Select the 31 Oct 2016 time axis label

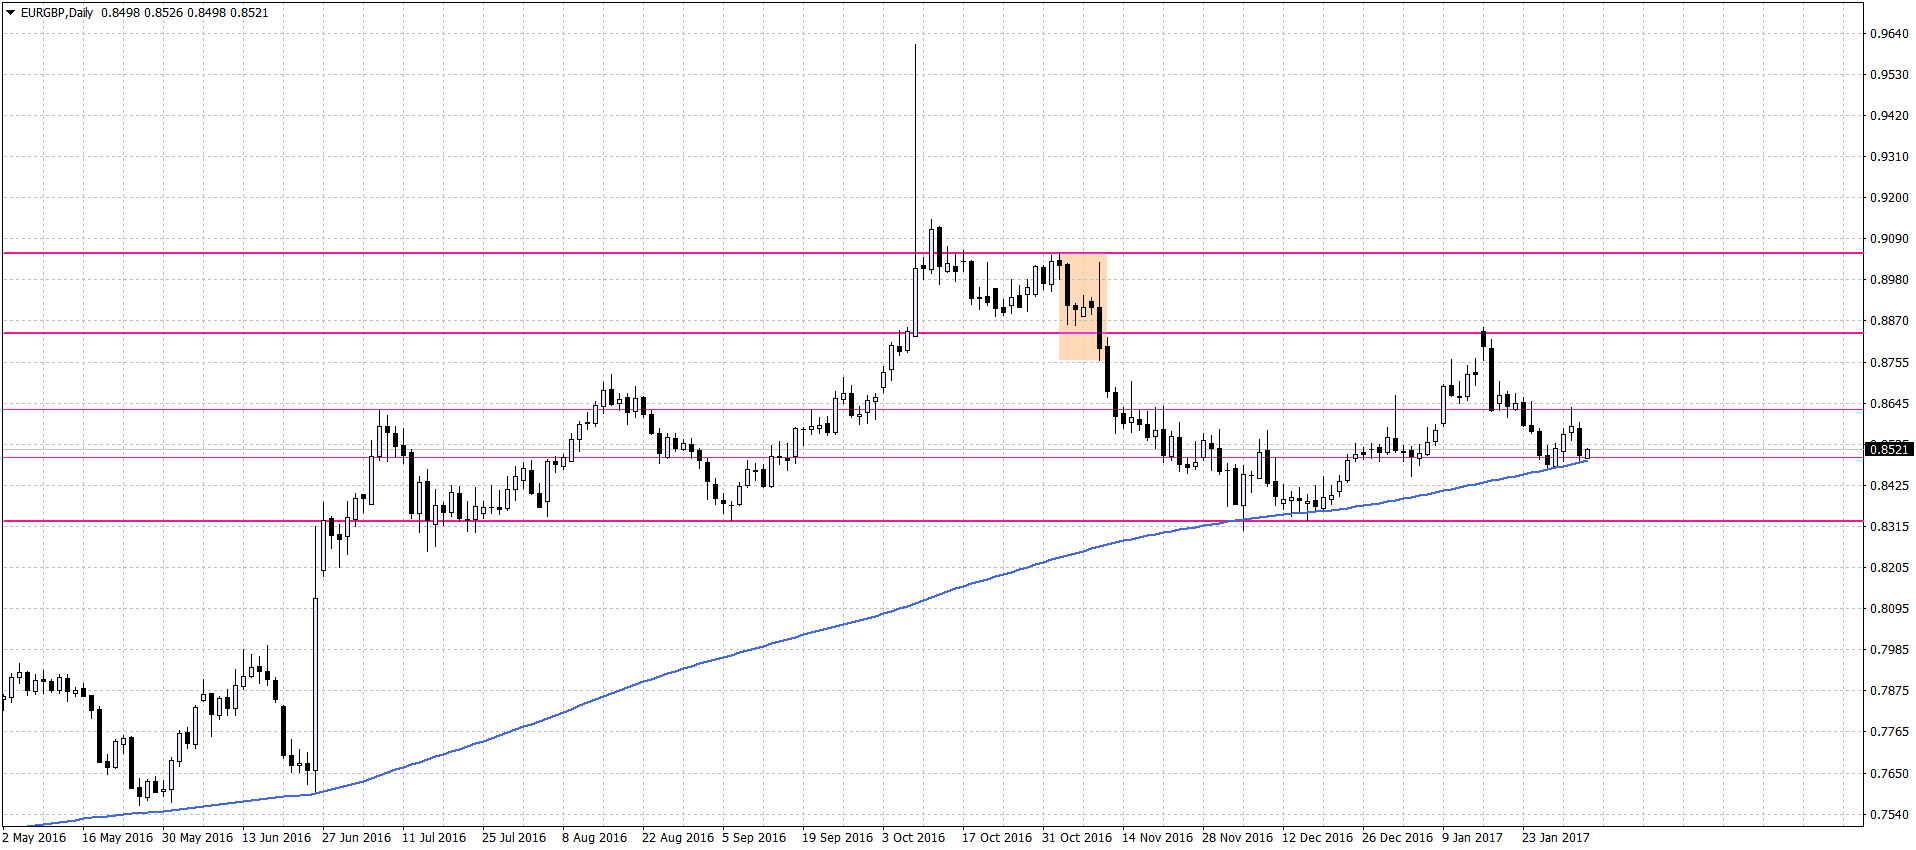(x=1077, y=838)
